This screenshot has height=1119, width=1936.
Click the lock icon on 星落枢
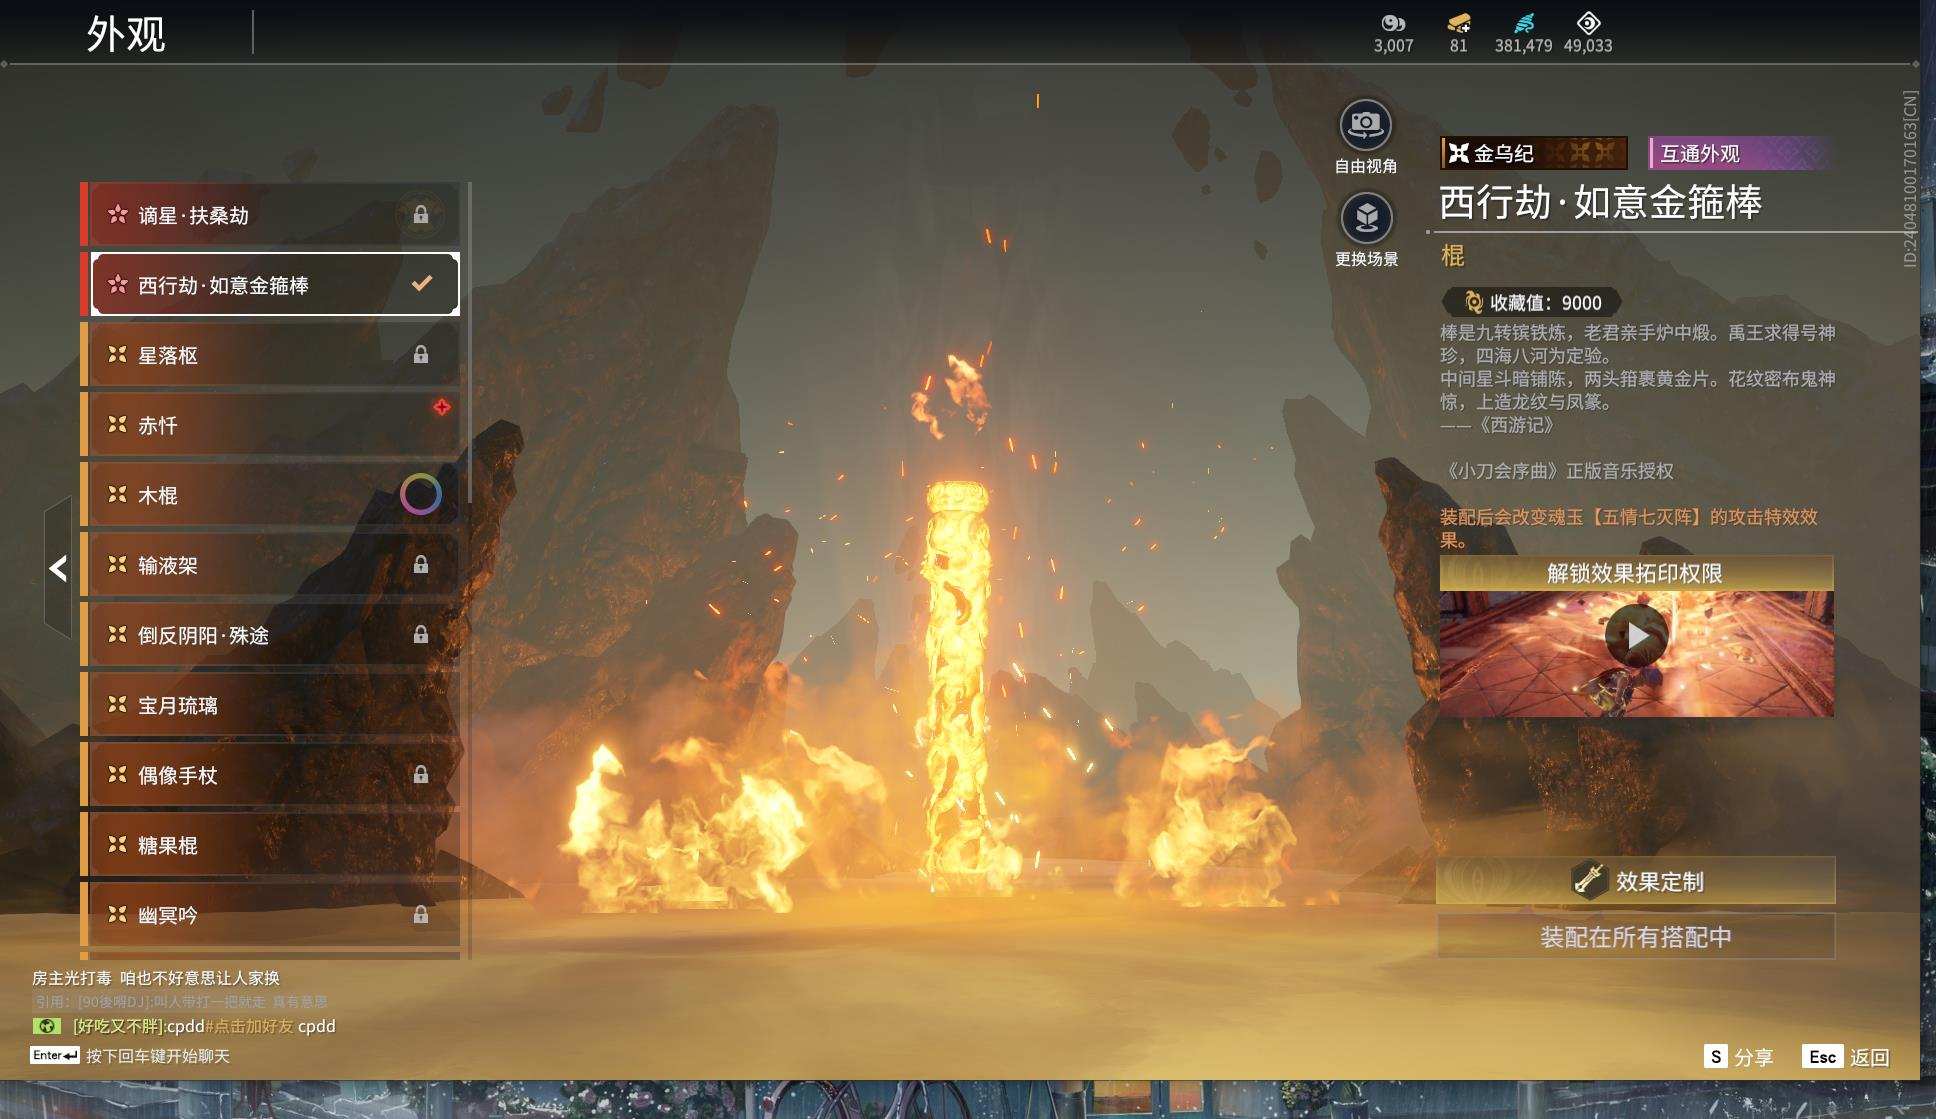point(421,355)
